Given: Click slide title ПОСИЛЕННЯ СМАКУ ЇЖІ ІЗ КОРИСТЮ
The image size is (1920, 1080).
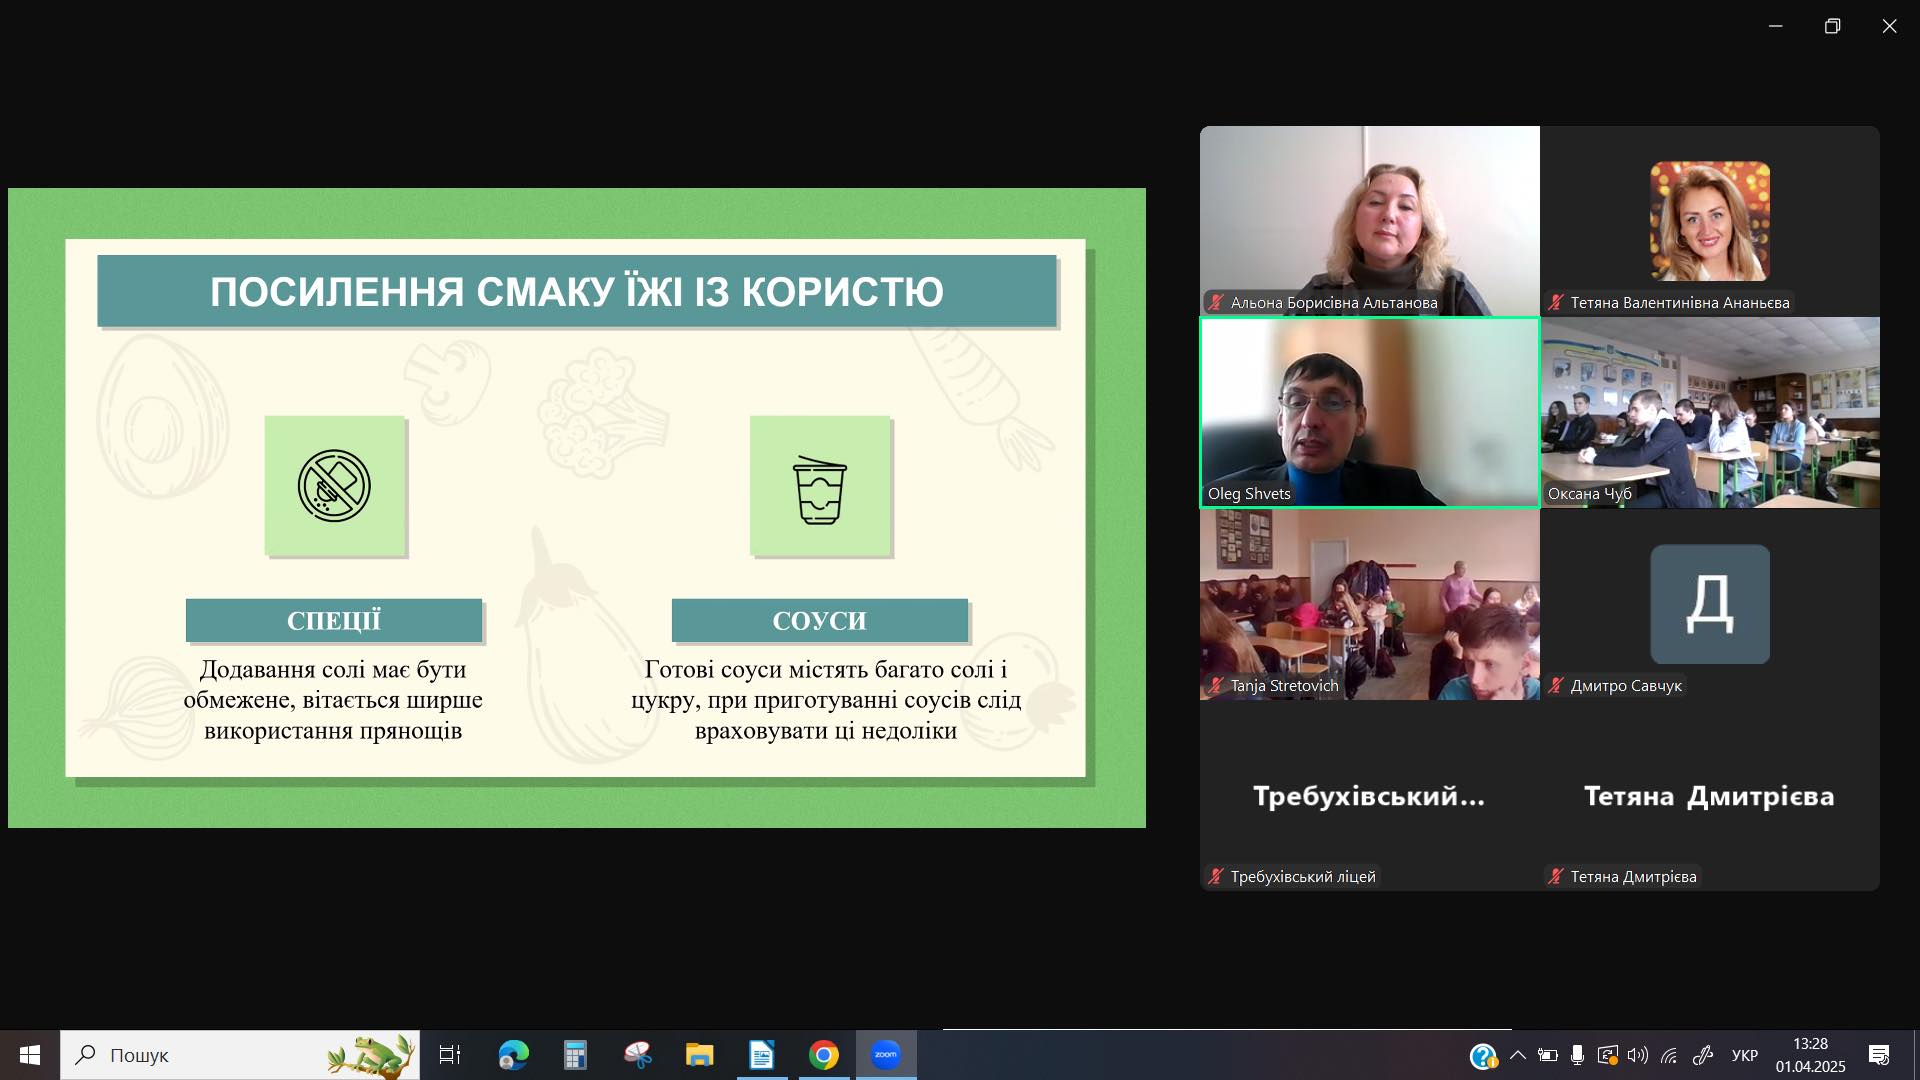Looking at the screenshot, I should coord(577,291).
